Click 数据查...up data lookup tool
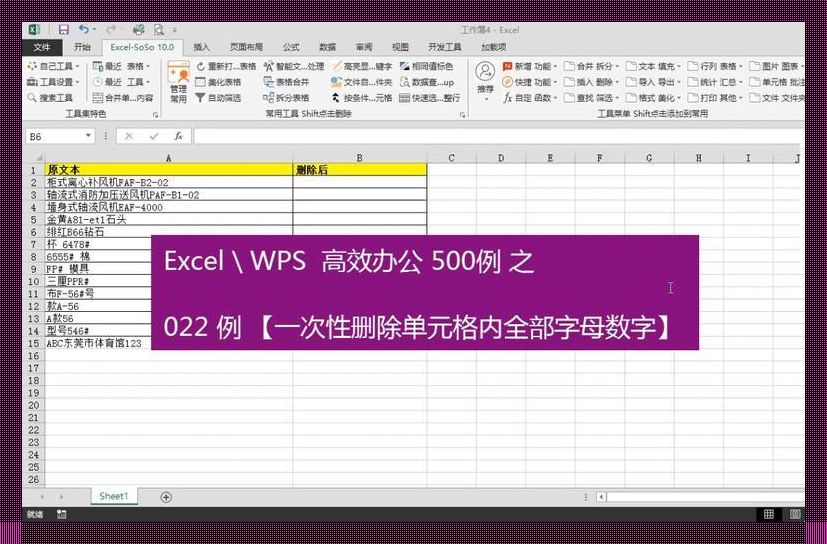The image size is (827, 544). point(426,82)
